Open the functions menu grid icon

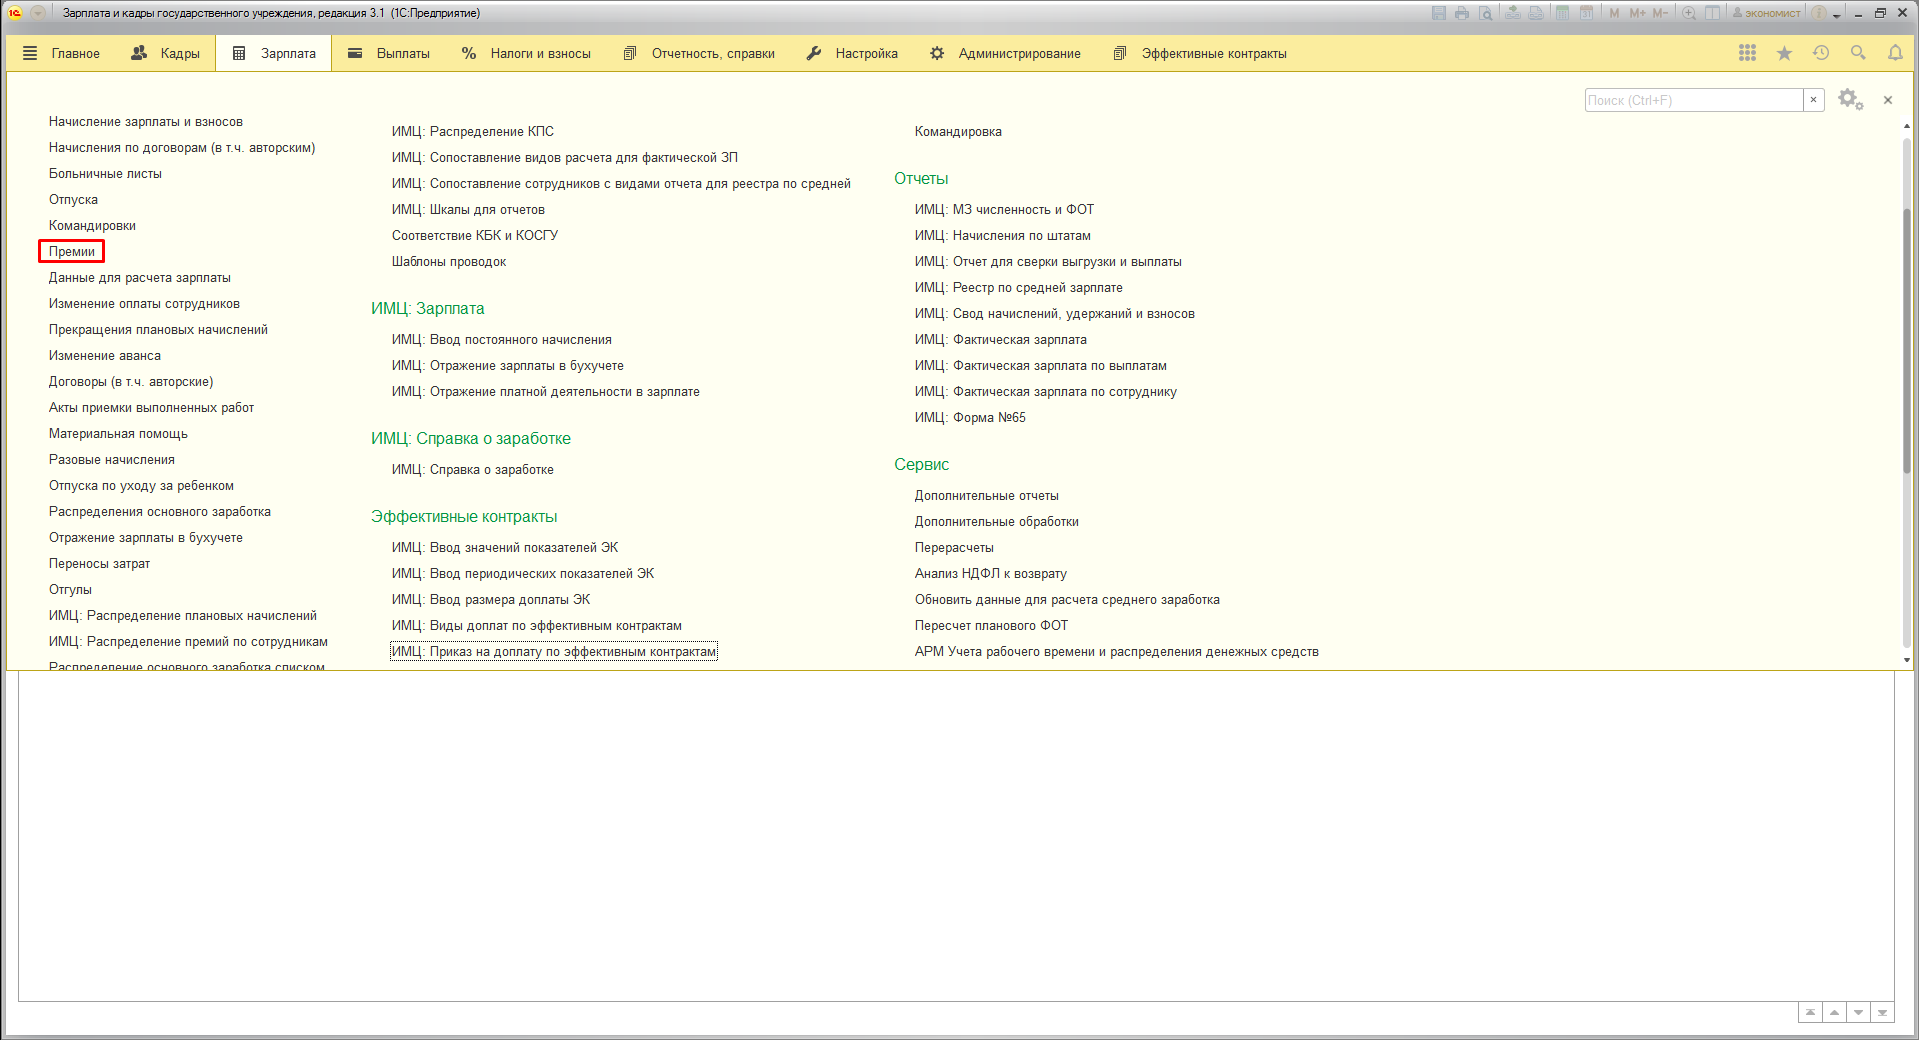click(x=1747, y=54)
